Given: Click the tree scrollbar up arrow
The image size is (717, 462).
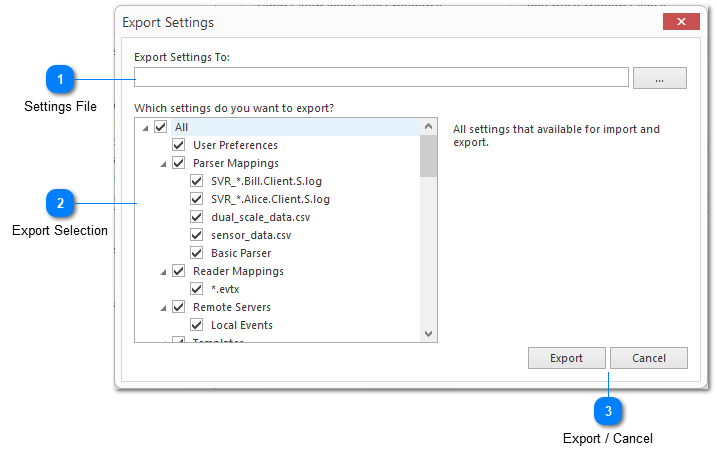Looking at the screenshot, I should (428, 126).
